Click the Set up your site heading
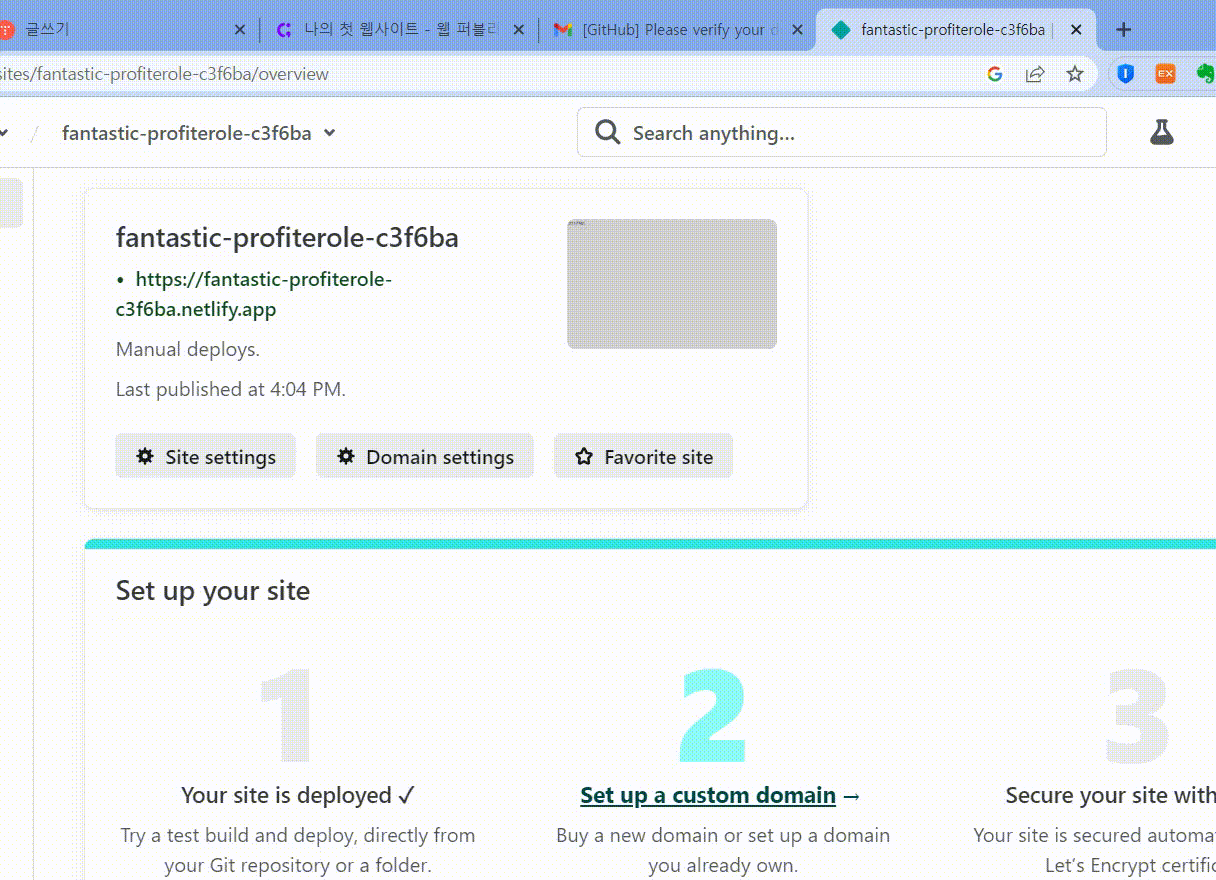 click(x=213, y=590)
